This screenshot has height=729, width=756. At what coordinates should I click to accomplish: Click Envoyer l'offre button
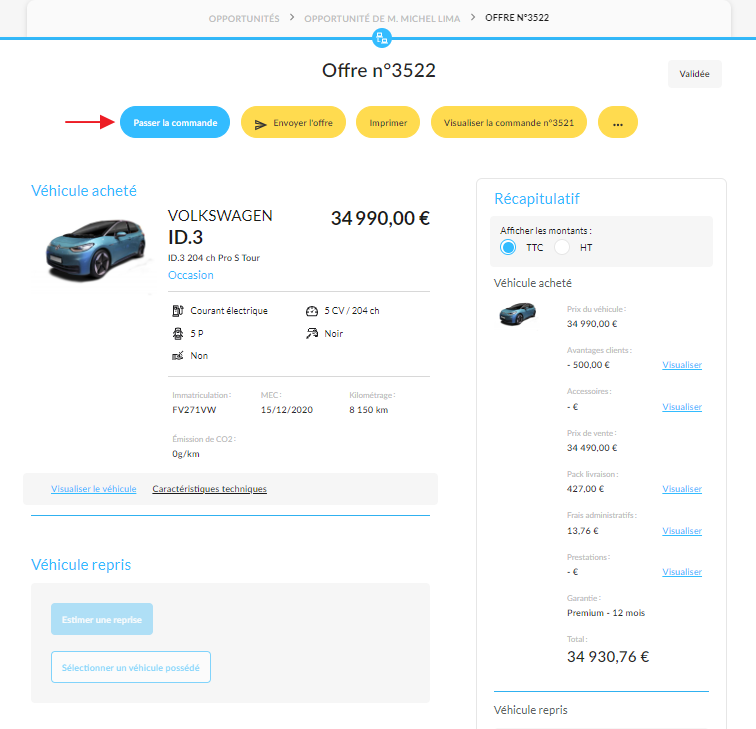293,122
